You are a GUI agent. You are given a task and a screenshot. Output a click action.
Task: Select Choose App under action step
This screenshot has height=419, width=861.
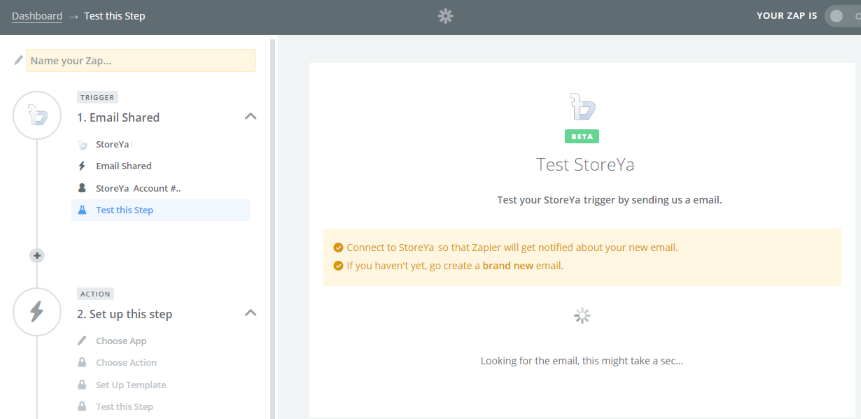[x=120, y=341]
